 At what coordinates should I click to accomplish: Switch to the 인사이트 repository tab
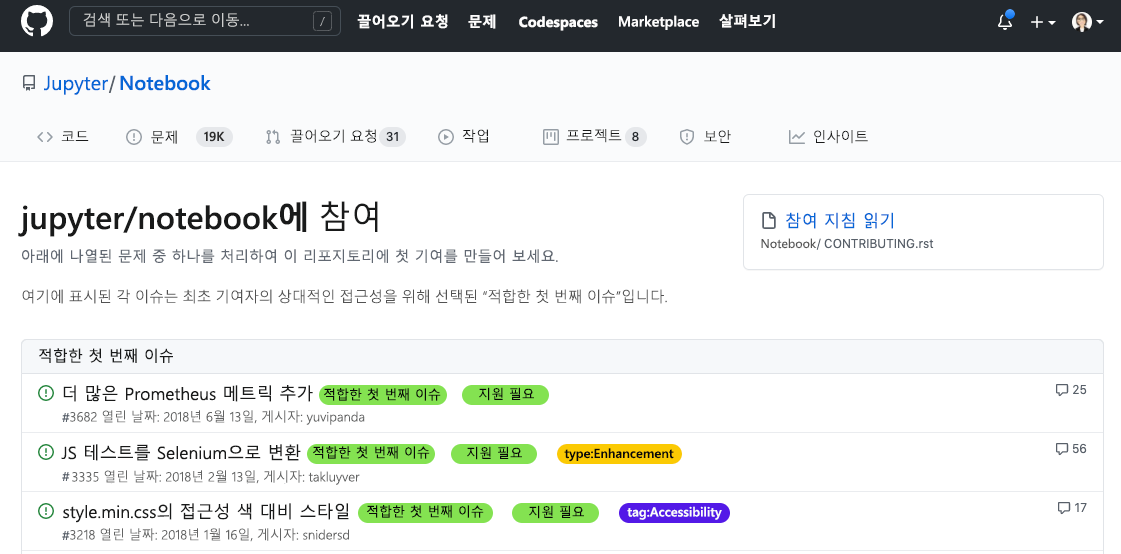click(829, 137)
